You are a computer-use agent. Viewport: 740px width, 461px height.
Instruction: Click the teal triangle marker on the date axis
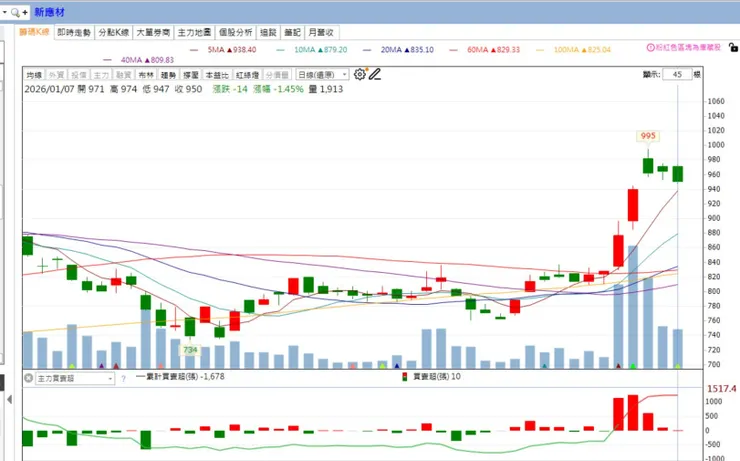point(545,366)
